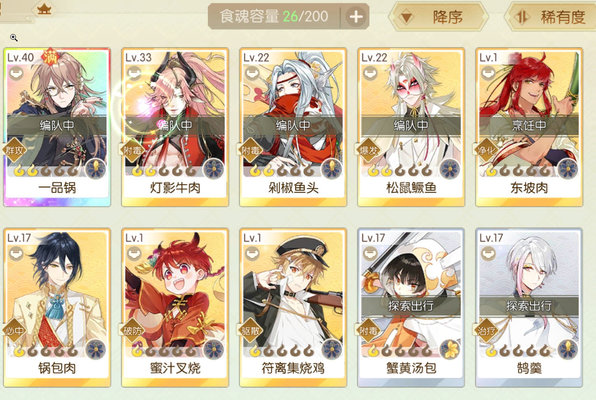Click the gold flower emblem on 蟹黄汤包
Viewport: 596px width, 400px height.
pos(450,349)
